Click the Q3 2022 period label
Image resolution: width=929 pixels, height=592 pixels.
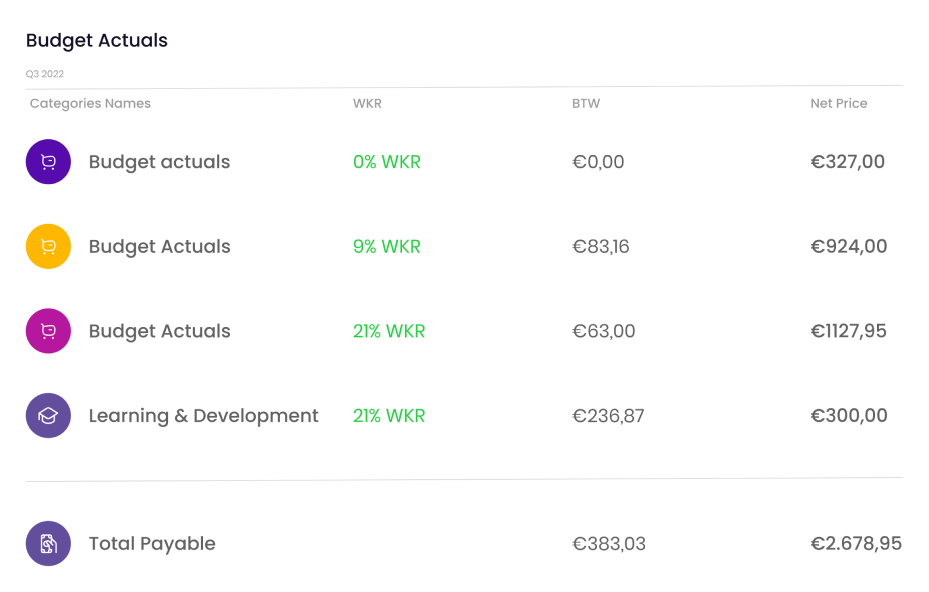point(44,74)
